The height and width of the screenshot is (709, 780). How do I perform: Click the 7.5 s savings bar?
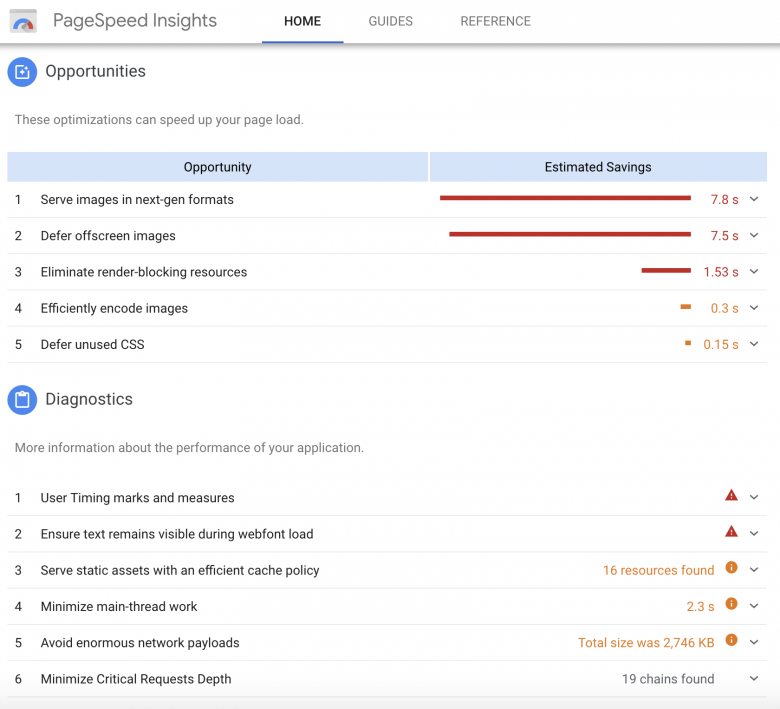570,234
